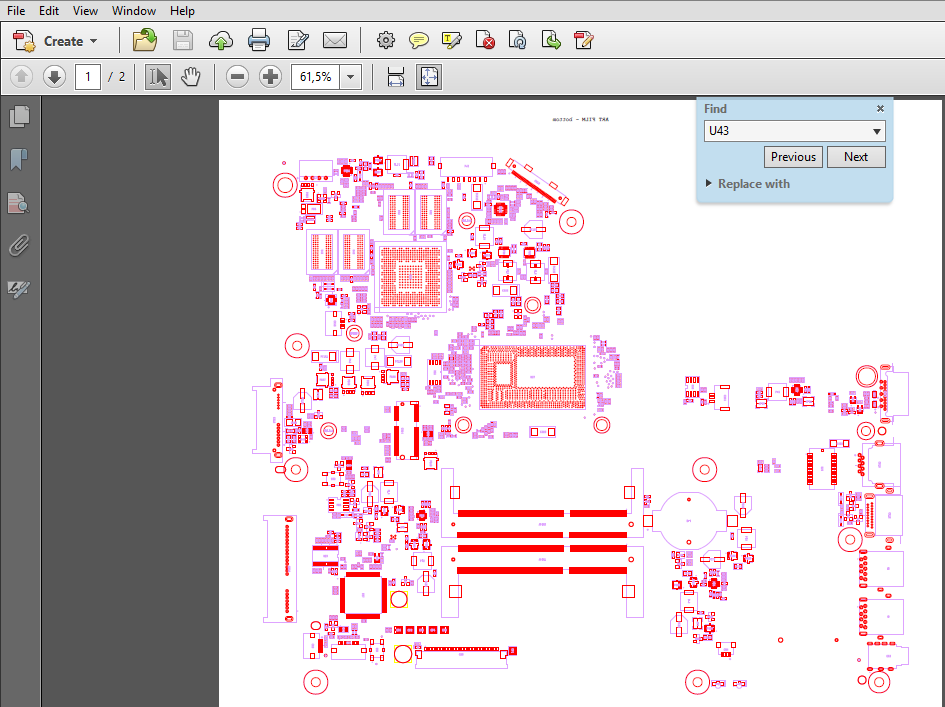This screenshot has width=945, height=707.
Task: Print the document using the printer icon
Action: [x=258, y=41]
